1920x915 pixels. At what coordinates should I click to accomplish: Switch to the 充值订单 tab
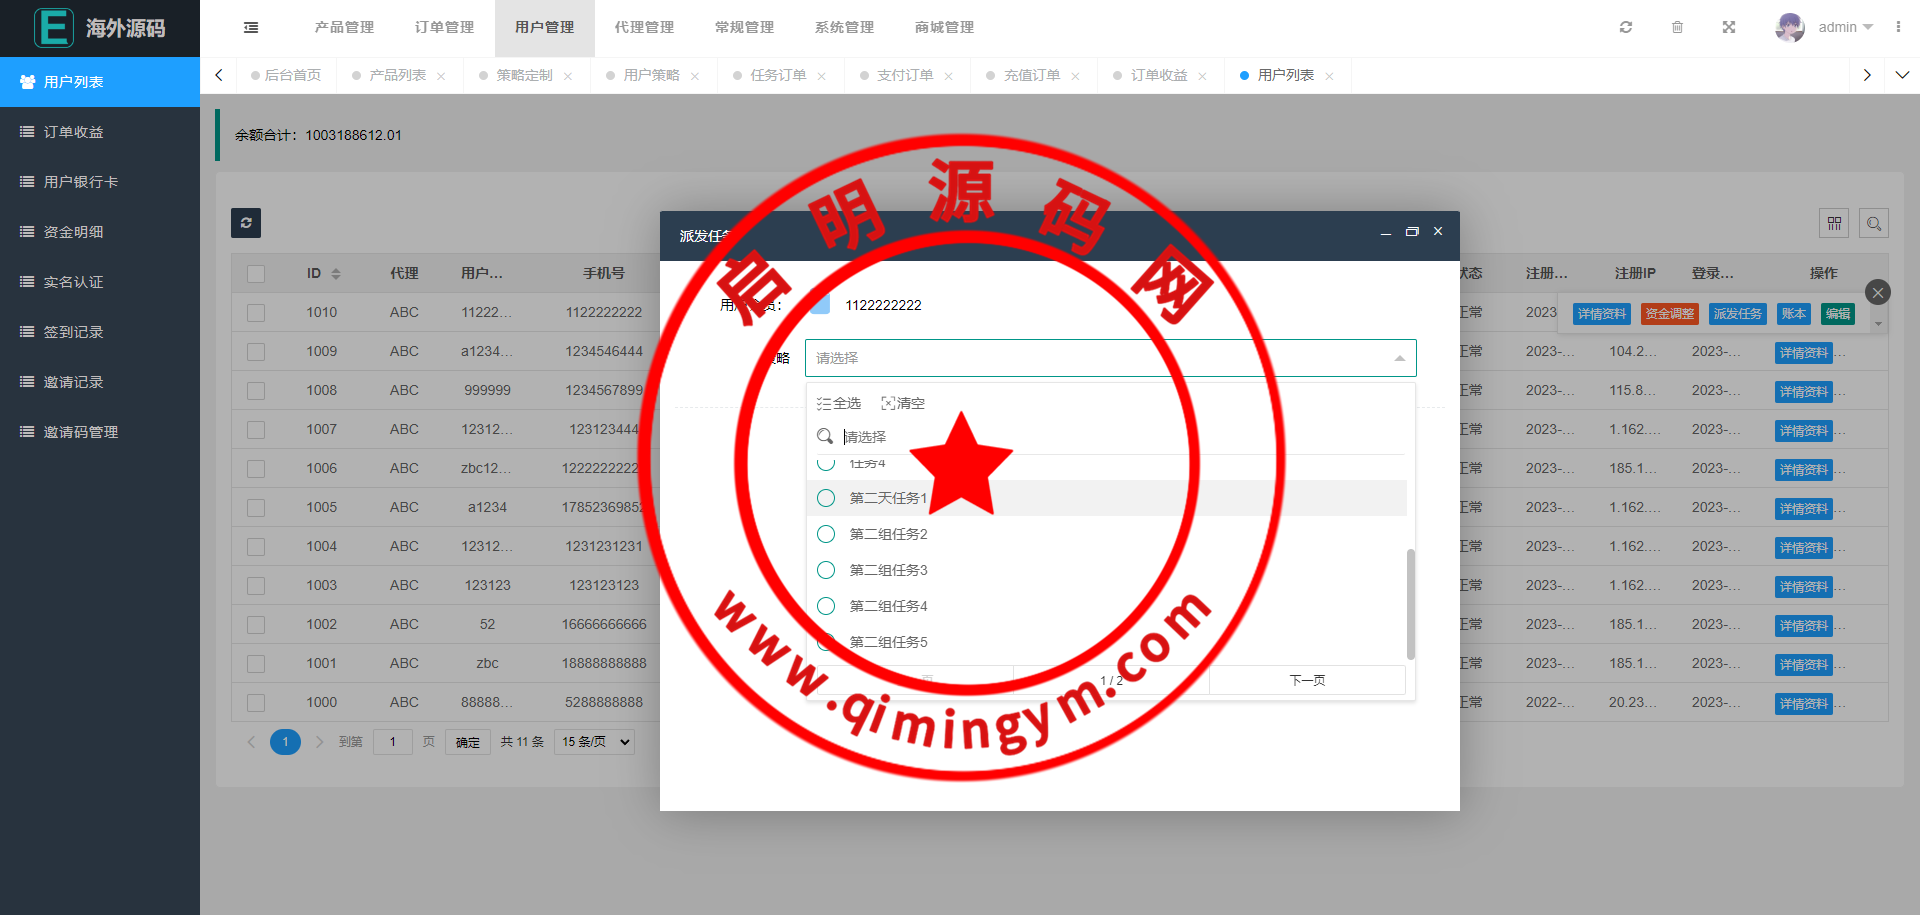[x=1031, y=75]
